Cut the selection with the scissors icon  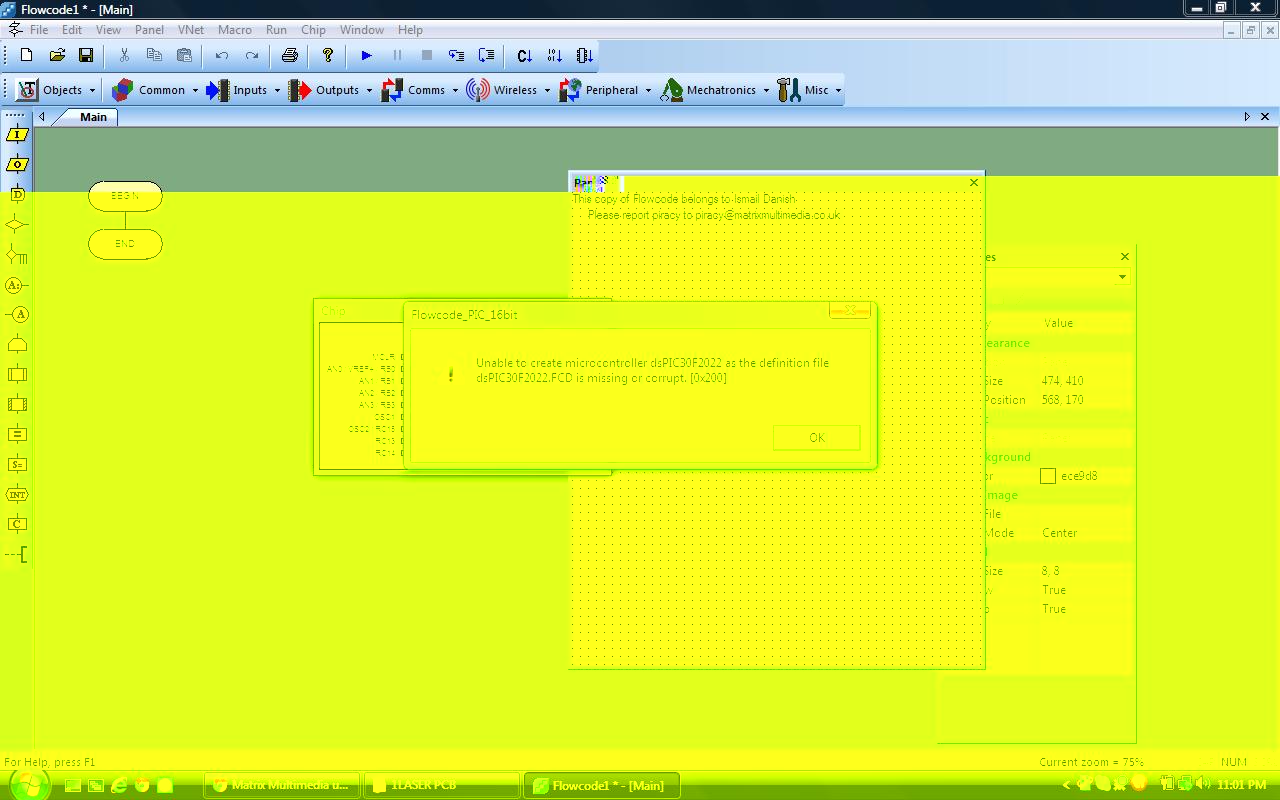pos(124,55)
